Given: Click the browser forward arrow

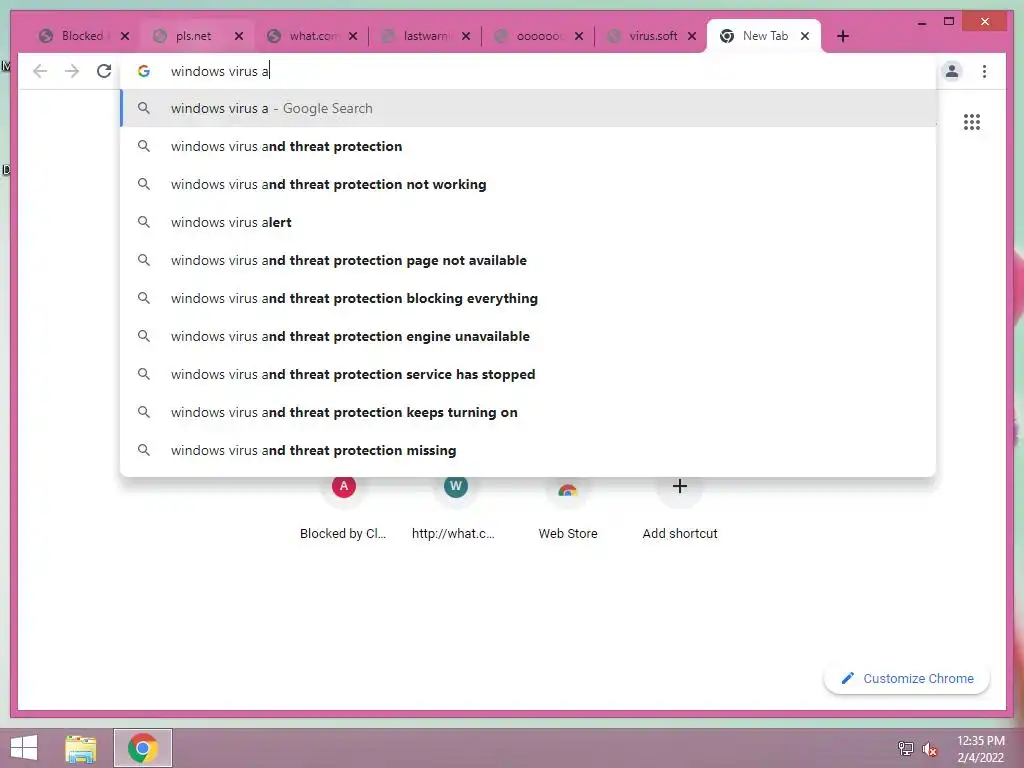Looking at the screenshot, I should click(72, 71).
